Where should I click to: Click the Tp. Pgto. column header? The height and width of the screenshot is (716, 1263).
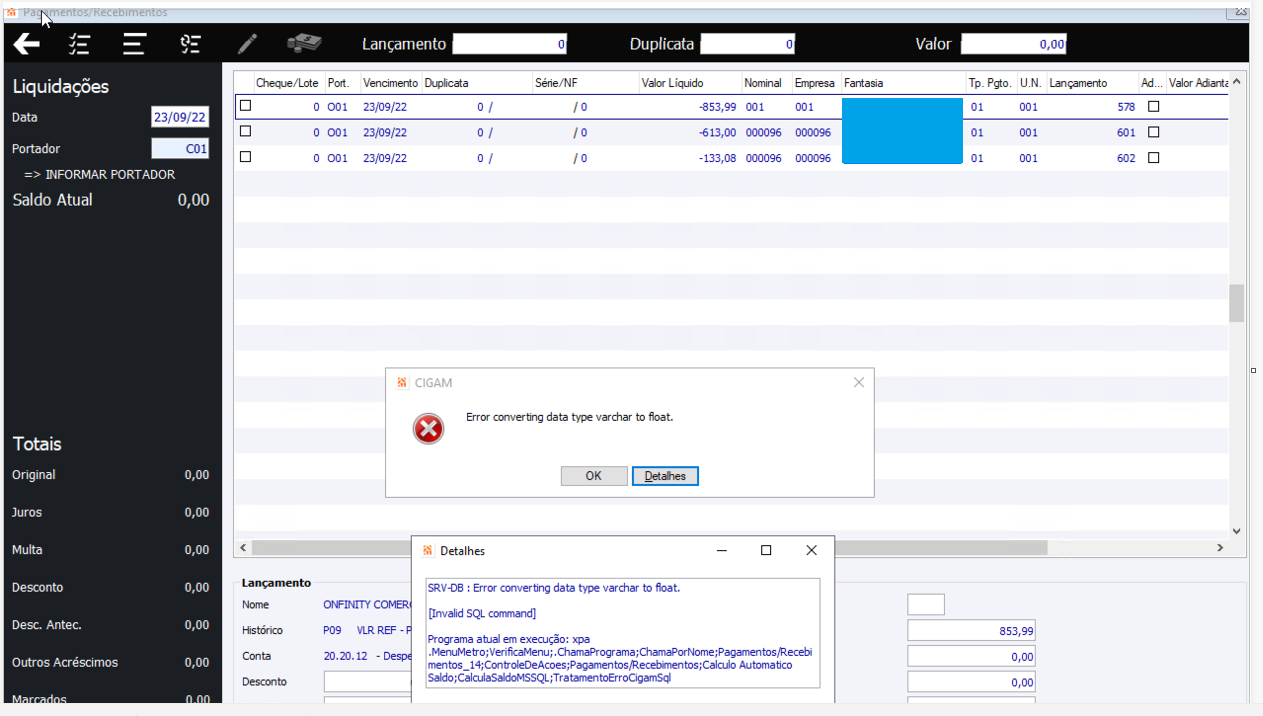tap(990, 83)
